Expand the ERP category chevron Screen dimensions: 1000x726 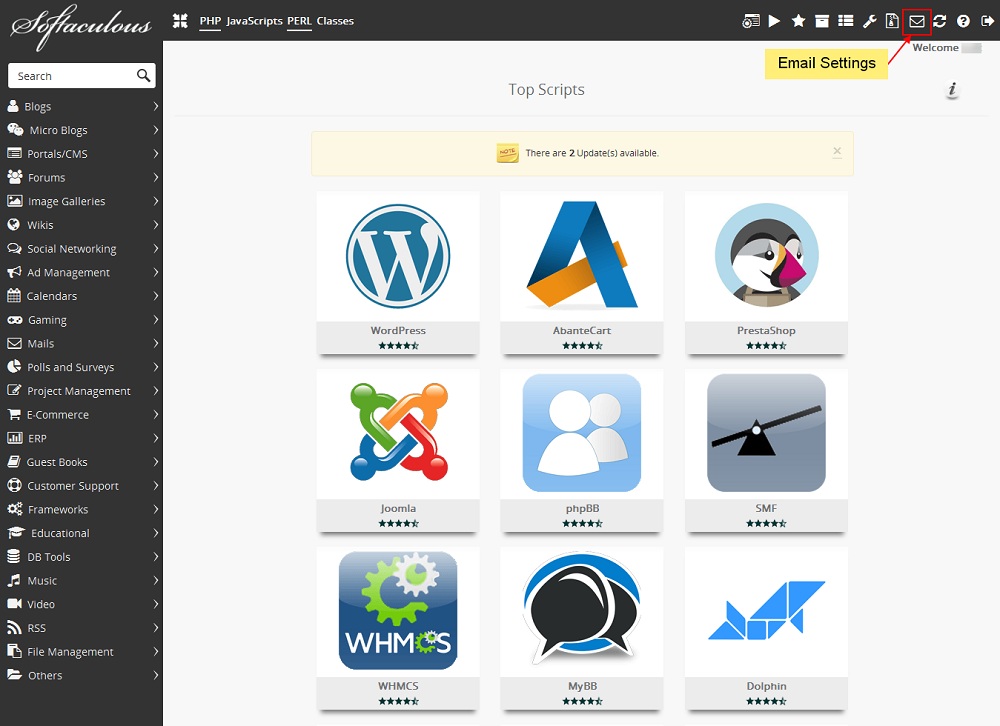[x=155, y=438]
